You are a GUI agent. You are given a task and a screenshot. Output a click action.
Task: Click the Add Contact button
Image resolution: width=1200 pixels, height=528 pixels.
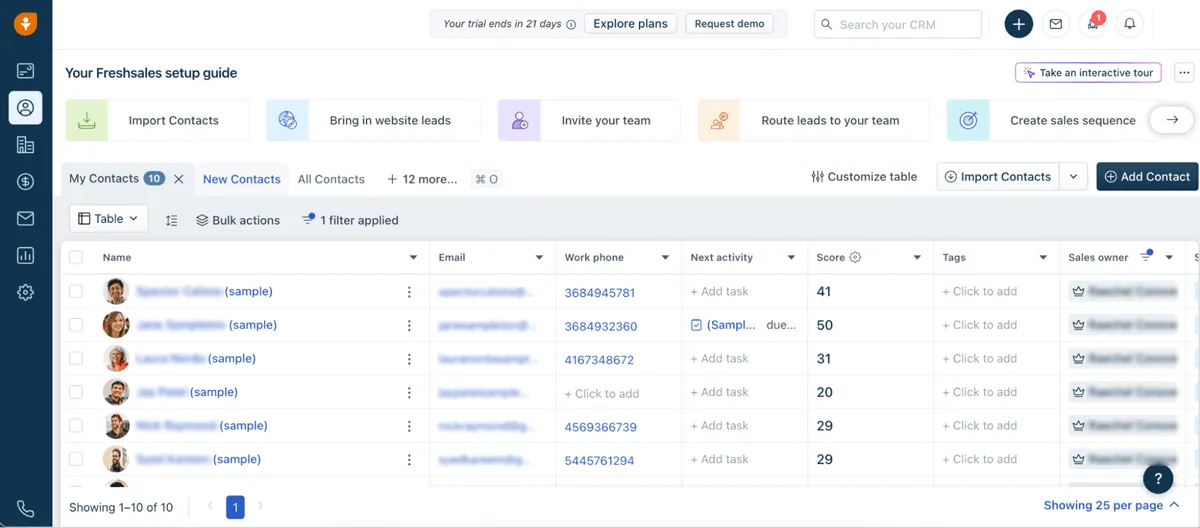[x=1147, y=177]
